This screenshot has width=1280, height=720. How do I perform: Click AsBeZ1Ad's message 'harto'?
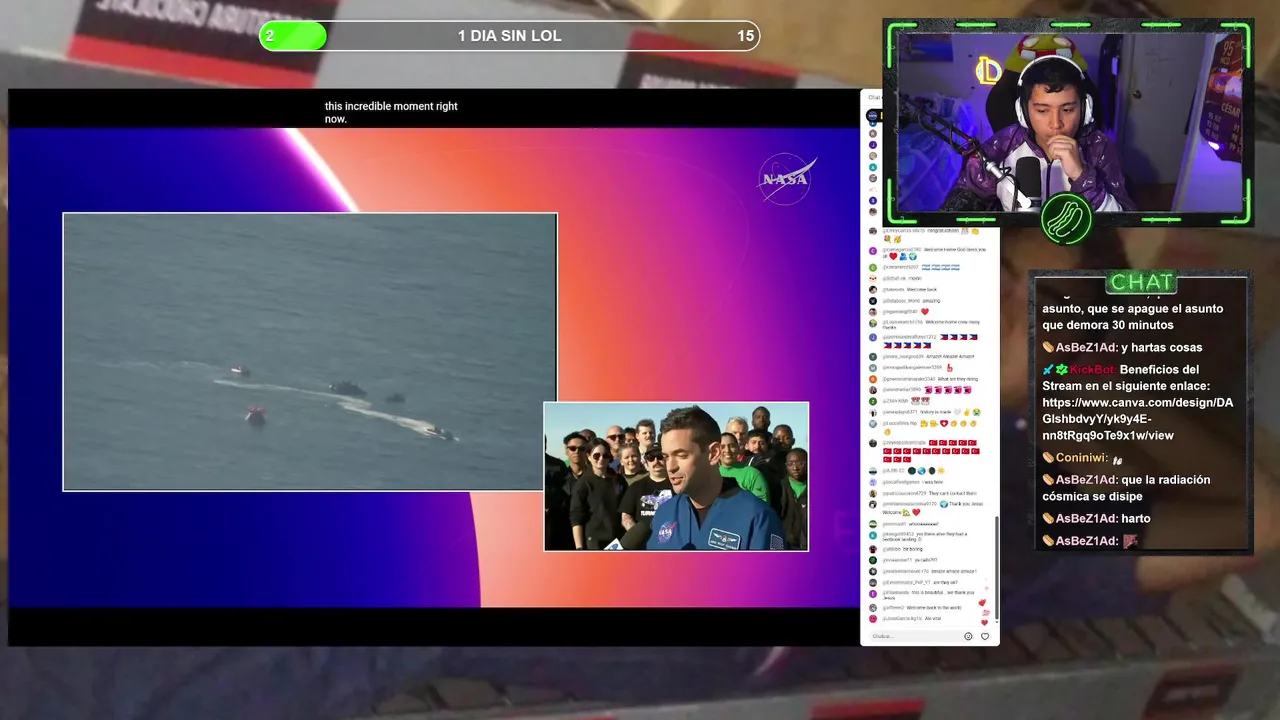[1136, 518]
